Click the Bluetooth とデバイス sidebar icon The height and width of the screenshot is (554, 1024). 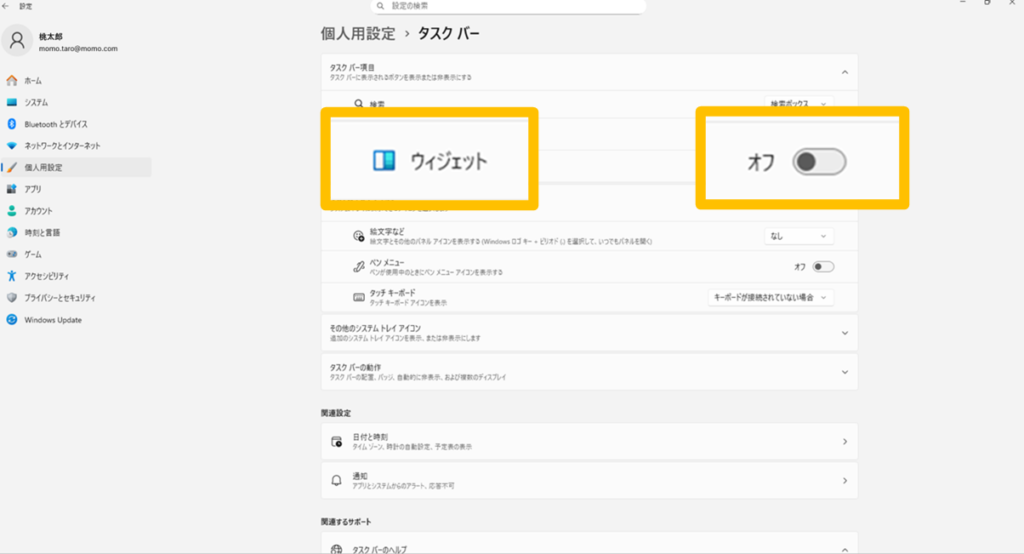12,124
